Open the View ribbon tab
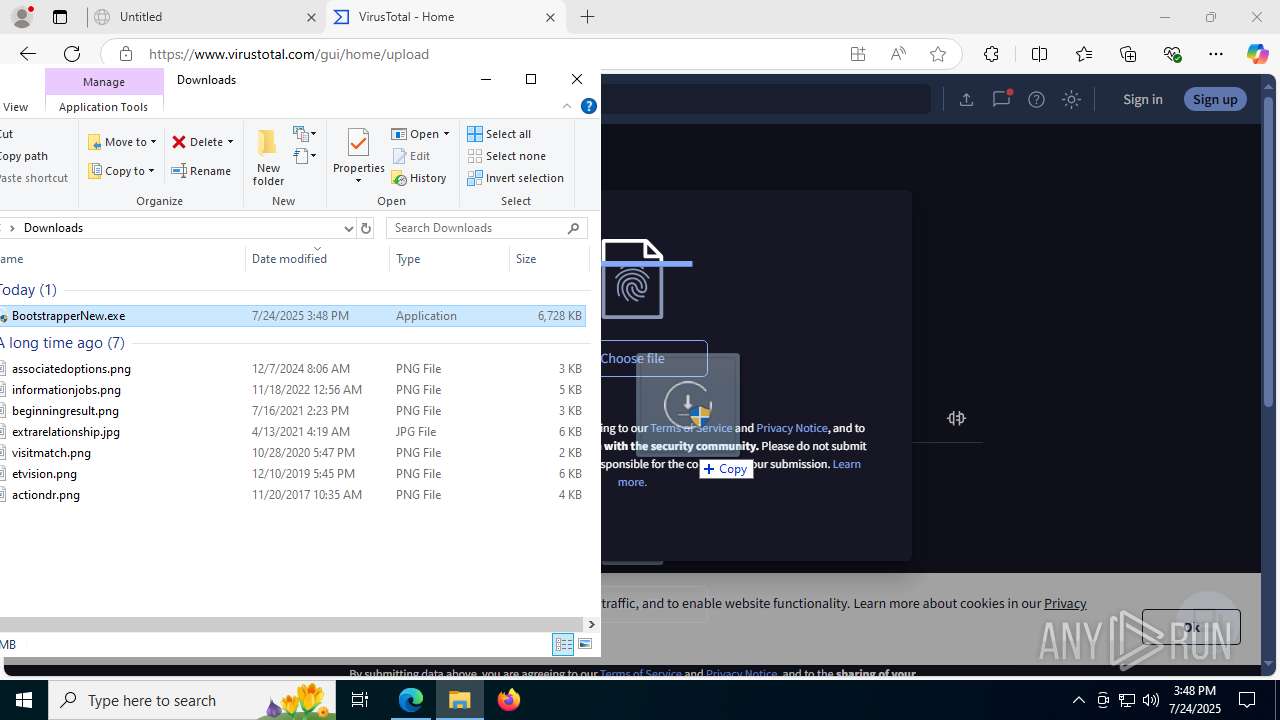The image size is (1280, 720). (x=15, y=107)
